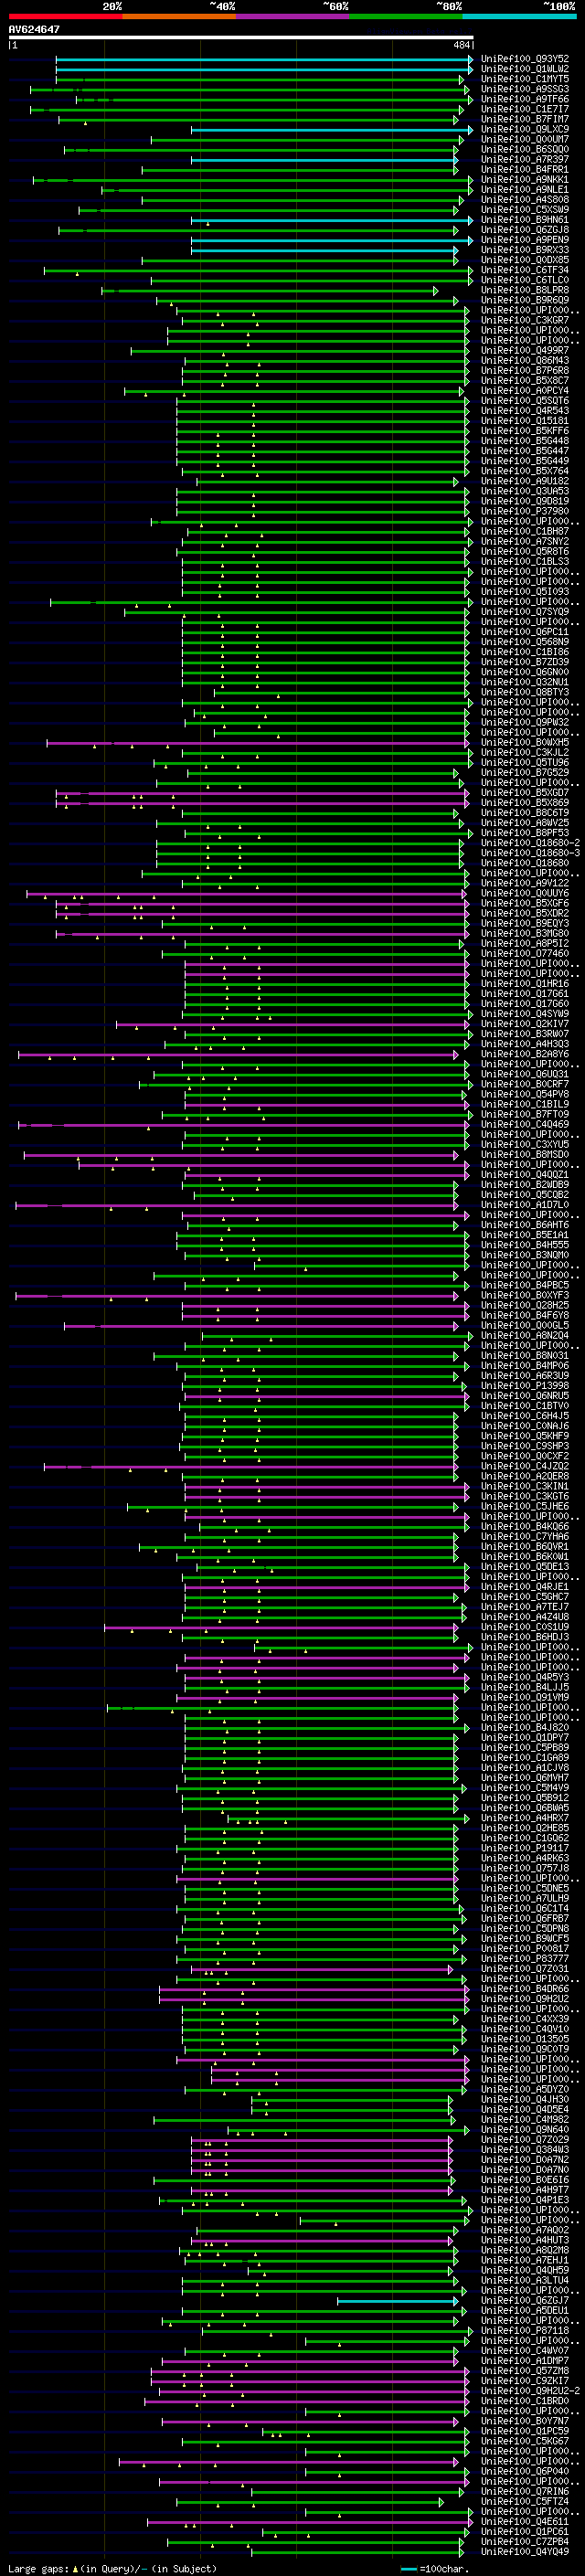Screen dimensions: 585x2576
Task: Click UniRef100_A9NKK1 text
Action: (x=525, y=180)
